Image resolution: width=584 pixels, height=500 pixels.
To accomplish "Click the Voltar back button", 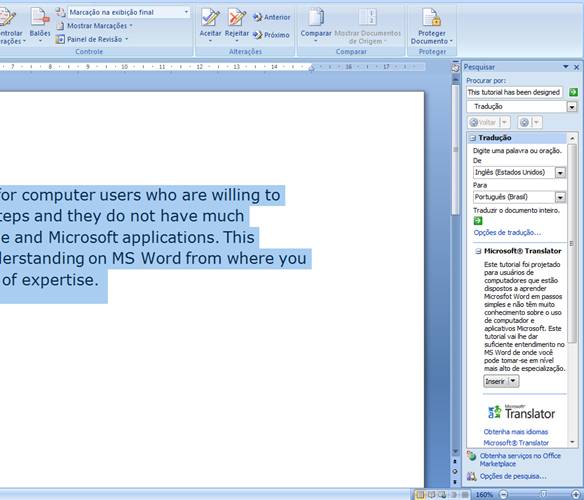I will tap(483, 122).
